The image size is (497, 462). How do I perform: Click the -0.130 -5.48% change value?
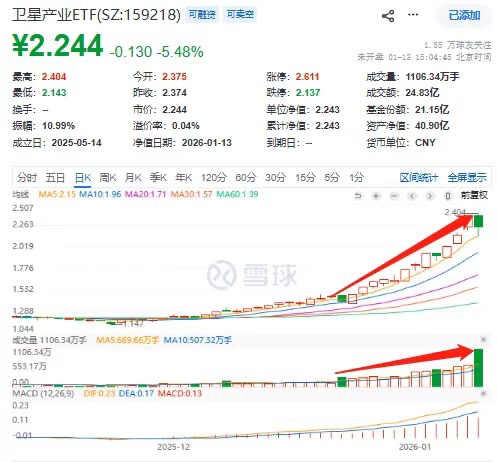coord(156,52)
